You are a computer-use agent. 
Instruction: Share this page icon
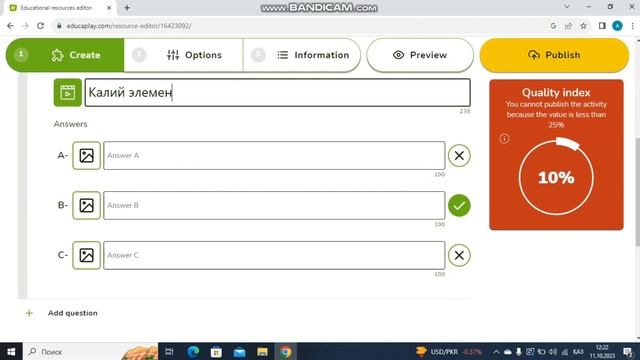pyautogui.click(x=569, y=26)
